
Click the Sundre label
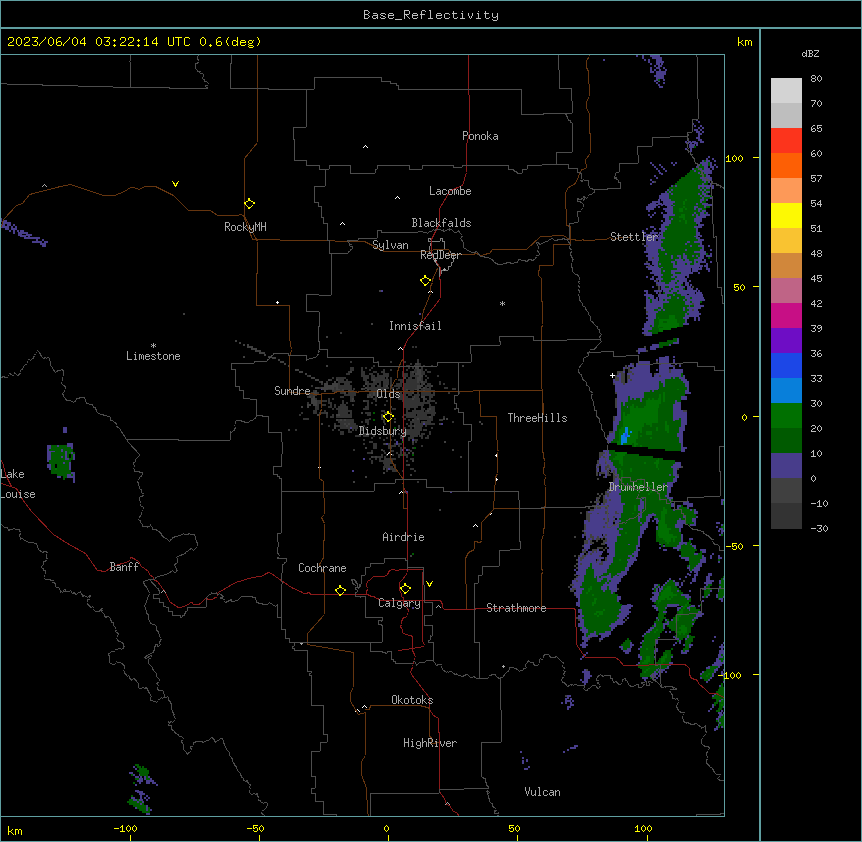pos(292,391)
